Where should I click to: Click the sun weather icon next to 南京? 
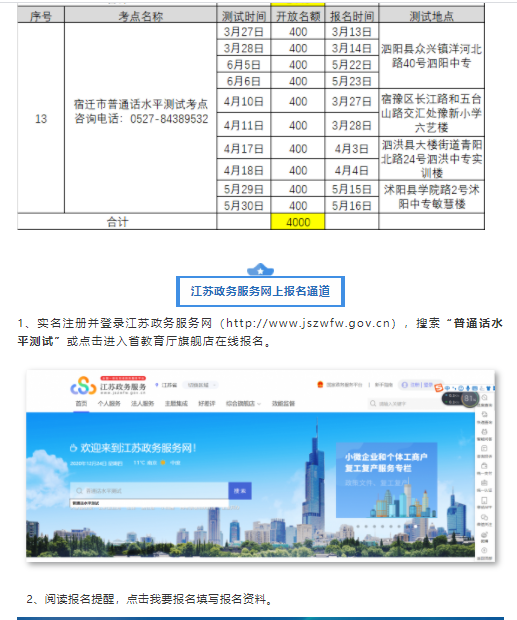click(163, 463)
